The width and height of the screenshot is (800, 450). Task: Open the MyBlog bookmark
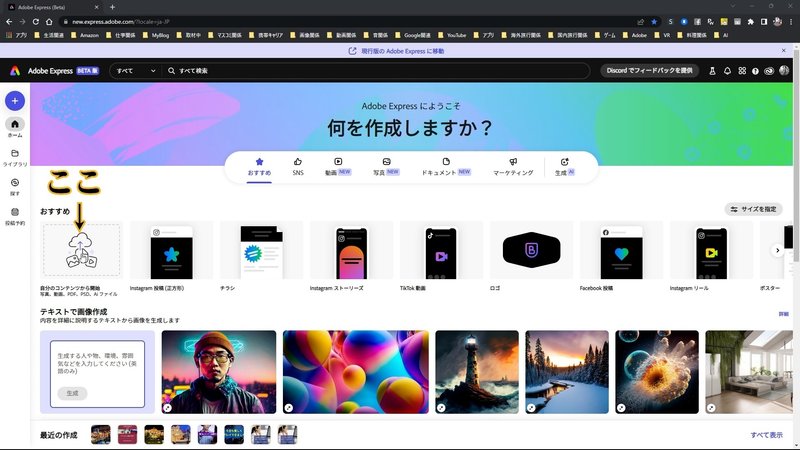[156, 35]
